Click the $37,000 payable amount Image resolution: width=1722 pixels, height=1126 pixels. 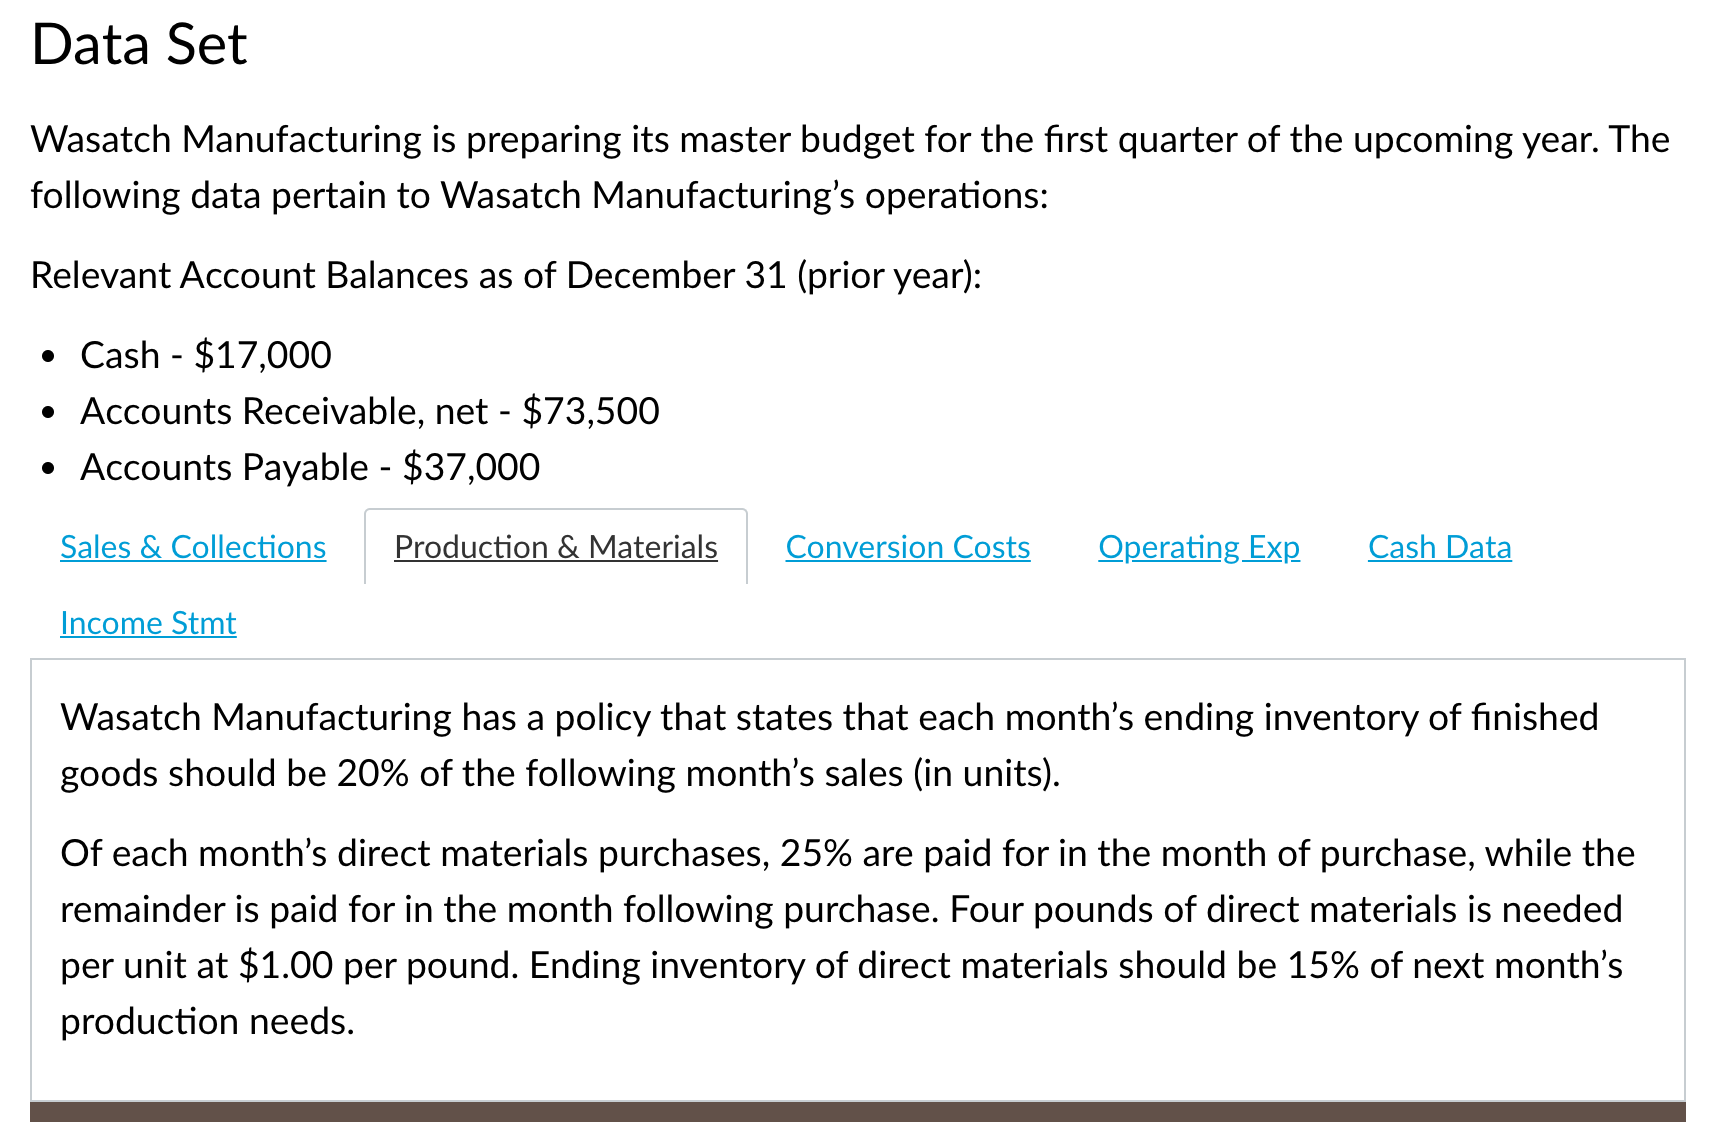coord(471,467)
